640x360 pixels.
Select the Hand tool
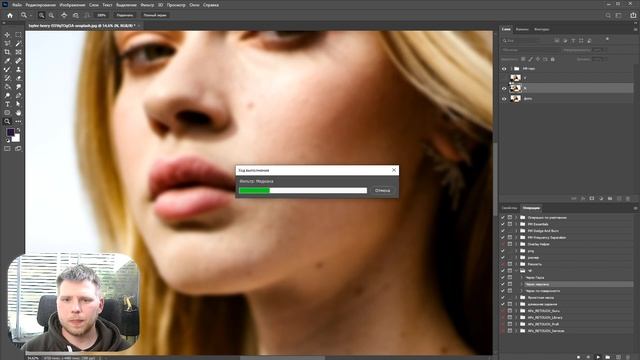(x=18, y=113)
